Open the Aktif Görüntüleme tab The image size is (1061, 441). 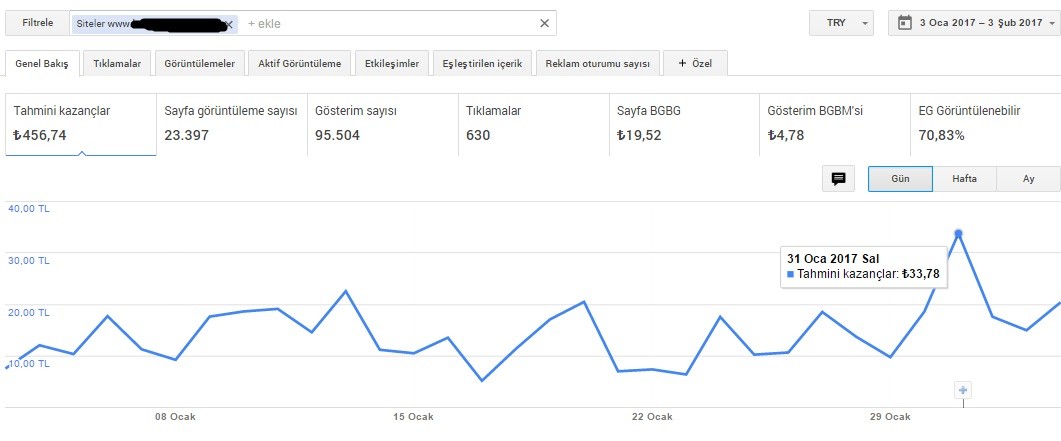[300, 64]
